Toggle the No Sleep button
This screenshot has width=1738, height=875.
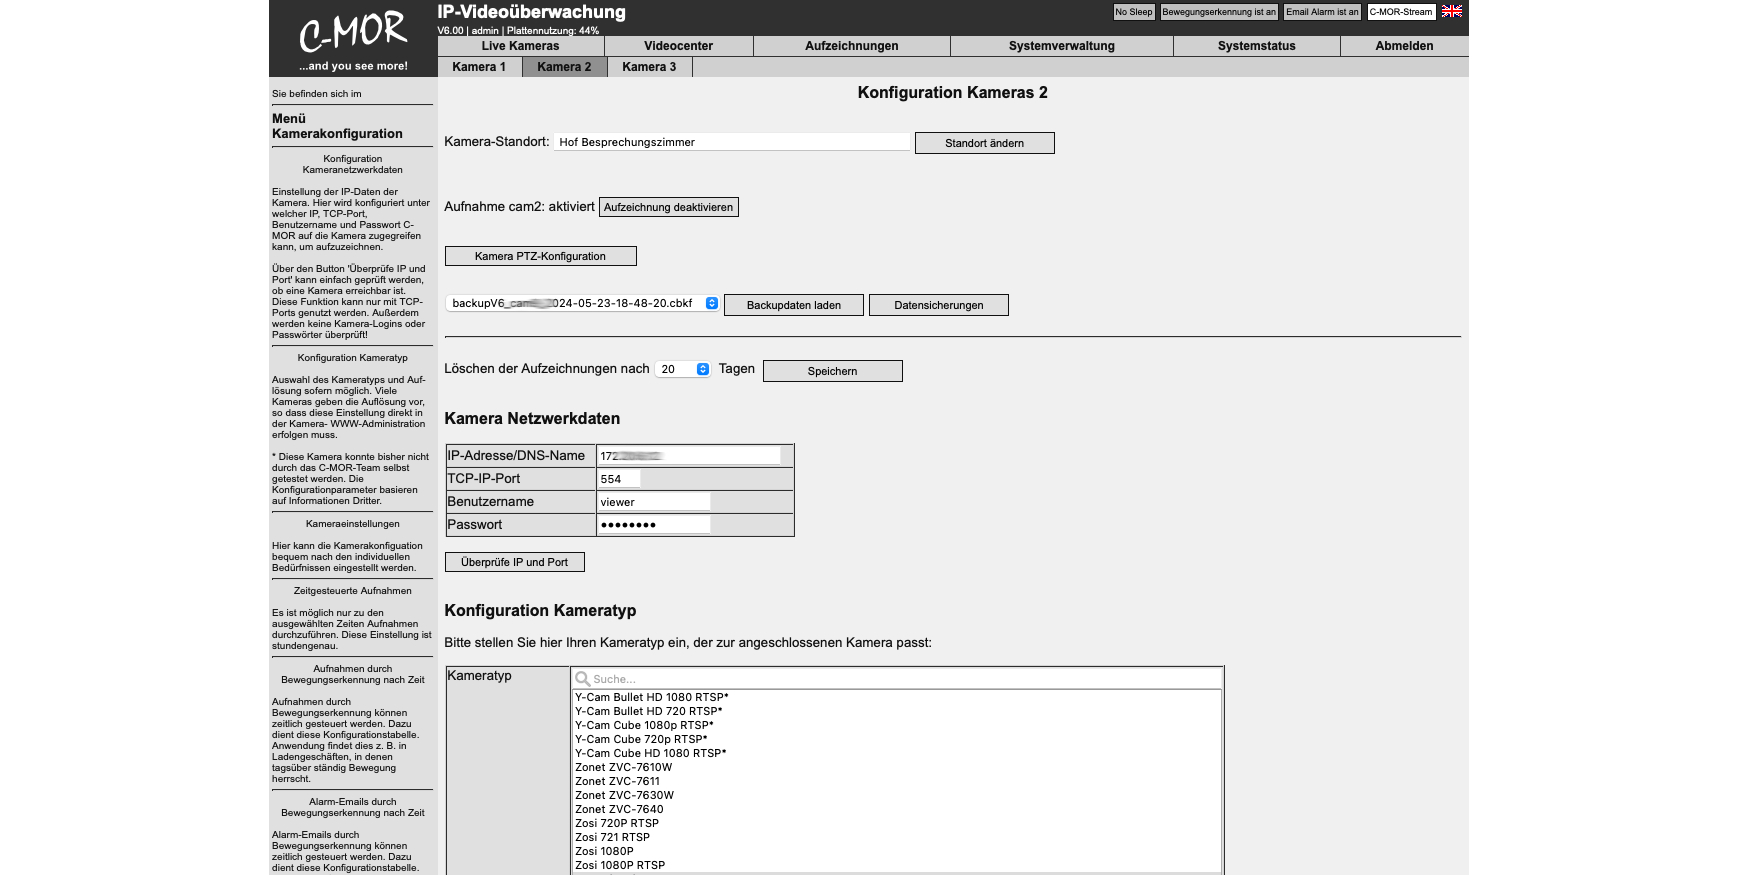[x=1134, y=12]
